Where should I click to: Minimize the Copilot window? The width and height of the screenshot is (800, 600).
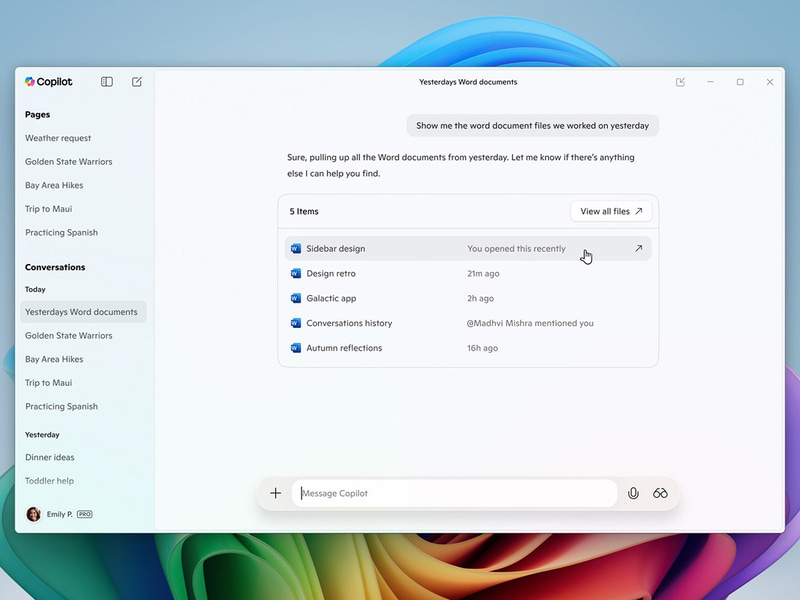click(x=710, y=82)
